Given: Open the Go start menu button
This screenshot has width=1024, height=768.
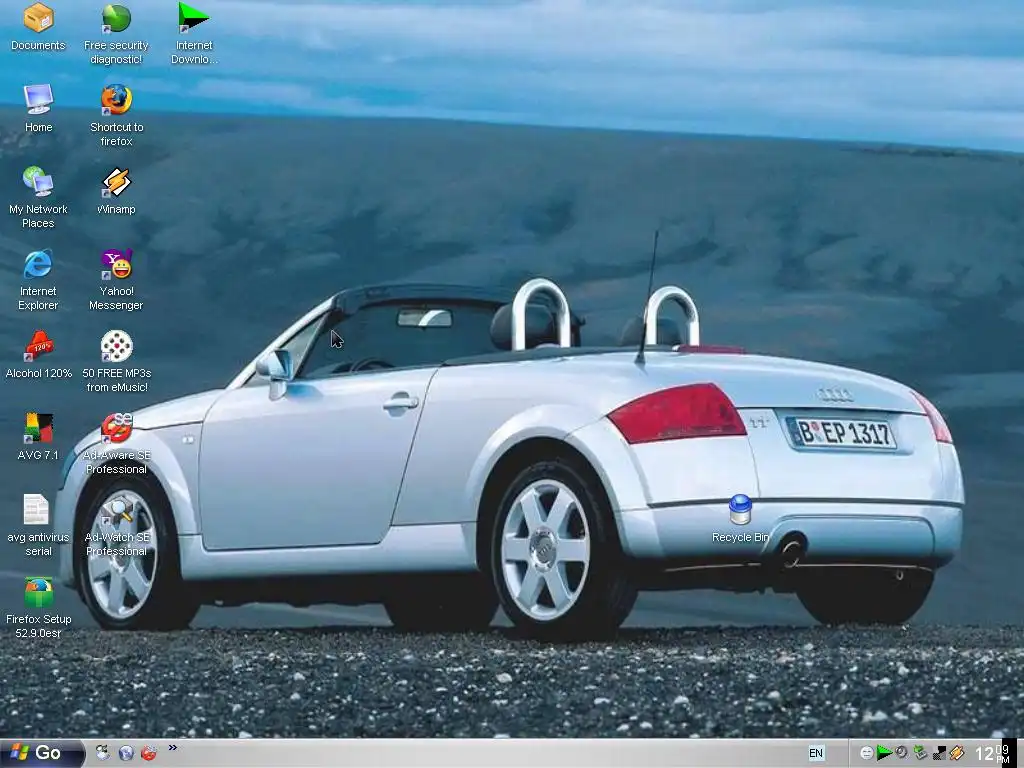Looking at the screenshot, I should click(42, 753).
